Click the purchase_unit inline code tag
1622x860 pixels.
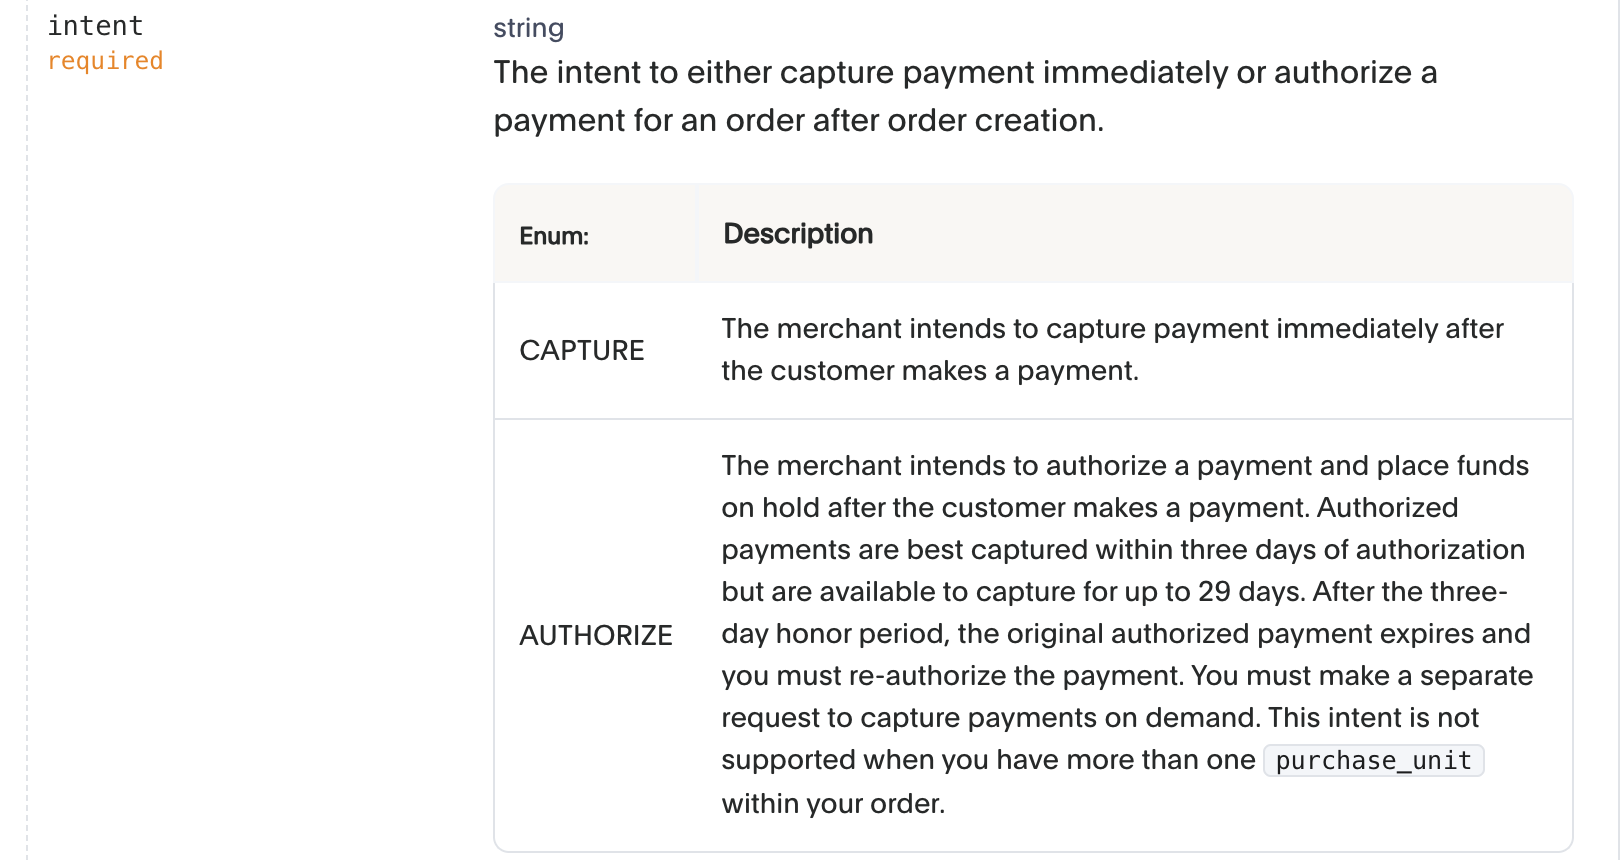tap(1374, 761)
